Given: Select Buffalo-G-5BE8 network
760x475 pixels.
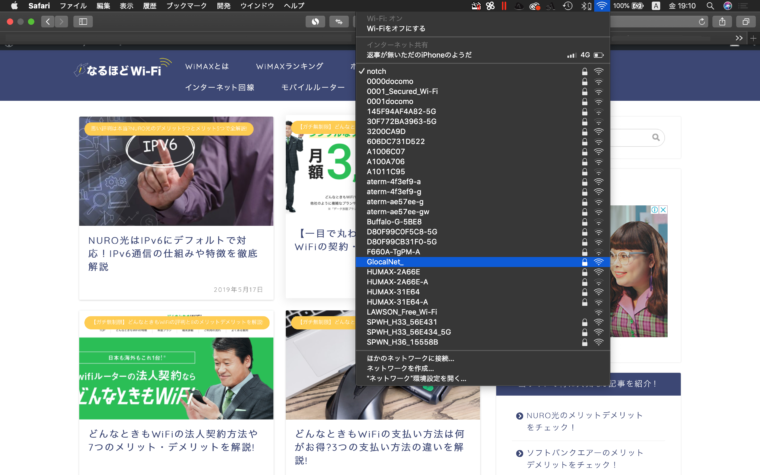Looking at the screenshot, I should [482, 222].
